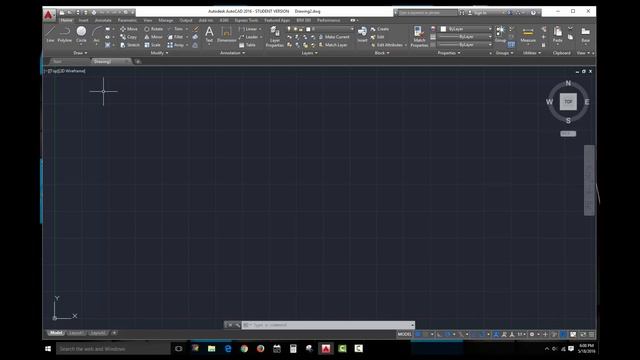The image size is (640, 360).
Task: Click the Scale tool
Action: 152,45
